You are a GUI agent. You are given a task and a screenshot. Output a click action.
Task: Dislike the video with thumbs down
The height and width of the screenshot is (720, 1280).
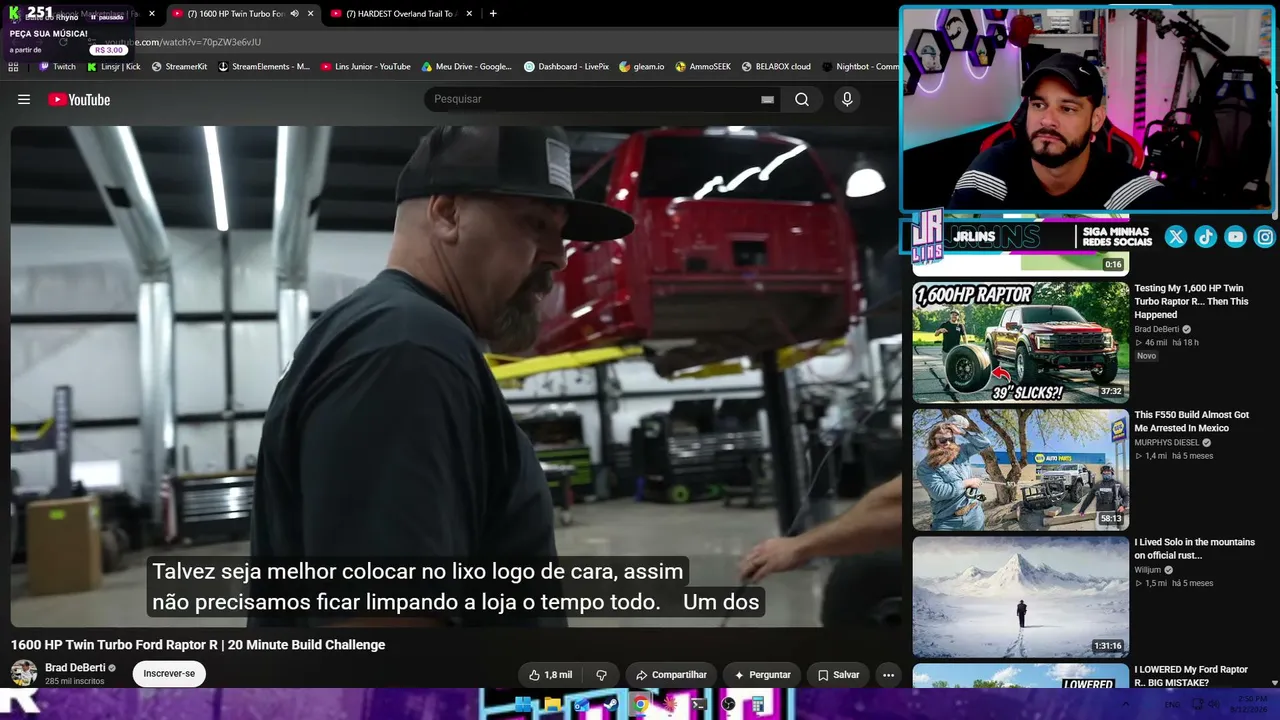click(601, 675)
